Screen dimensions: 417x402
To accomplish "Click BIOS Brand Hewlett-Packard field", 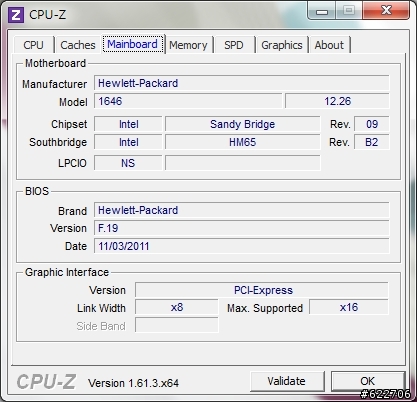I will point(242,210).
